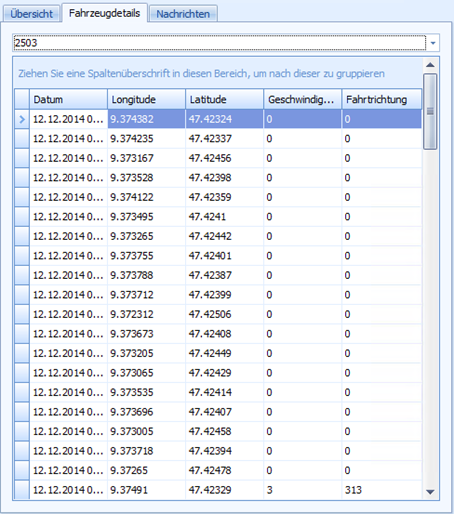
Task: Select the row with longitude 9.374235
Action: [218, 139]
